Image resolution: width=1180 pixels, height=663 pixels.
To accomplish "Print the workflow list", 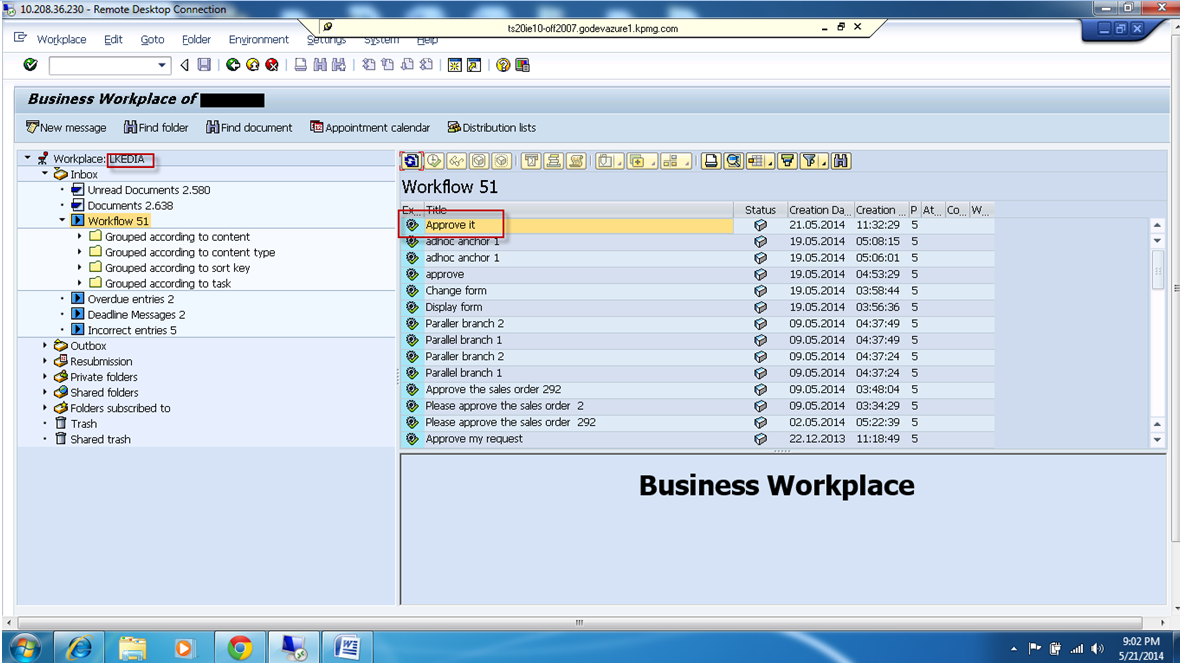I will (x=711, y=161).
